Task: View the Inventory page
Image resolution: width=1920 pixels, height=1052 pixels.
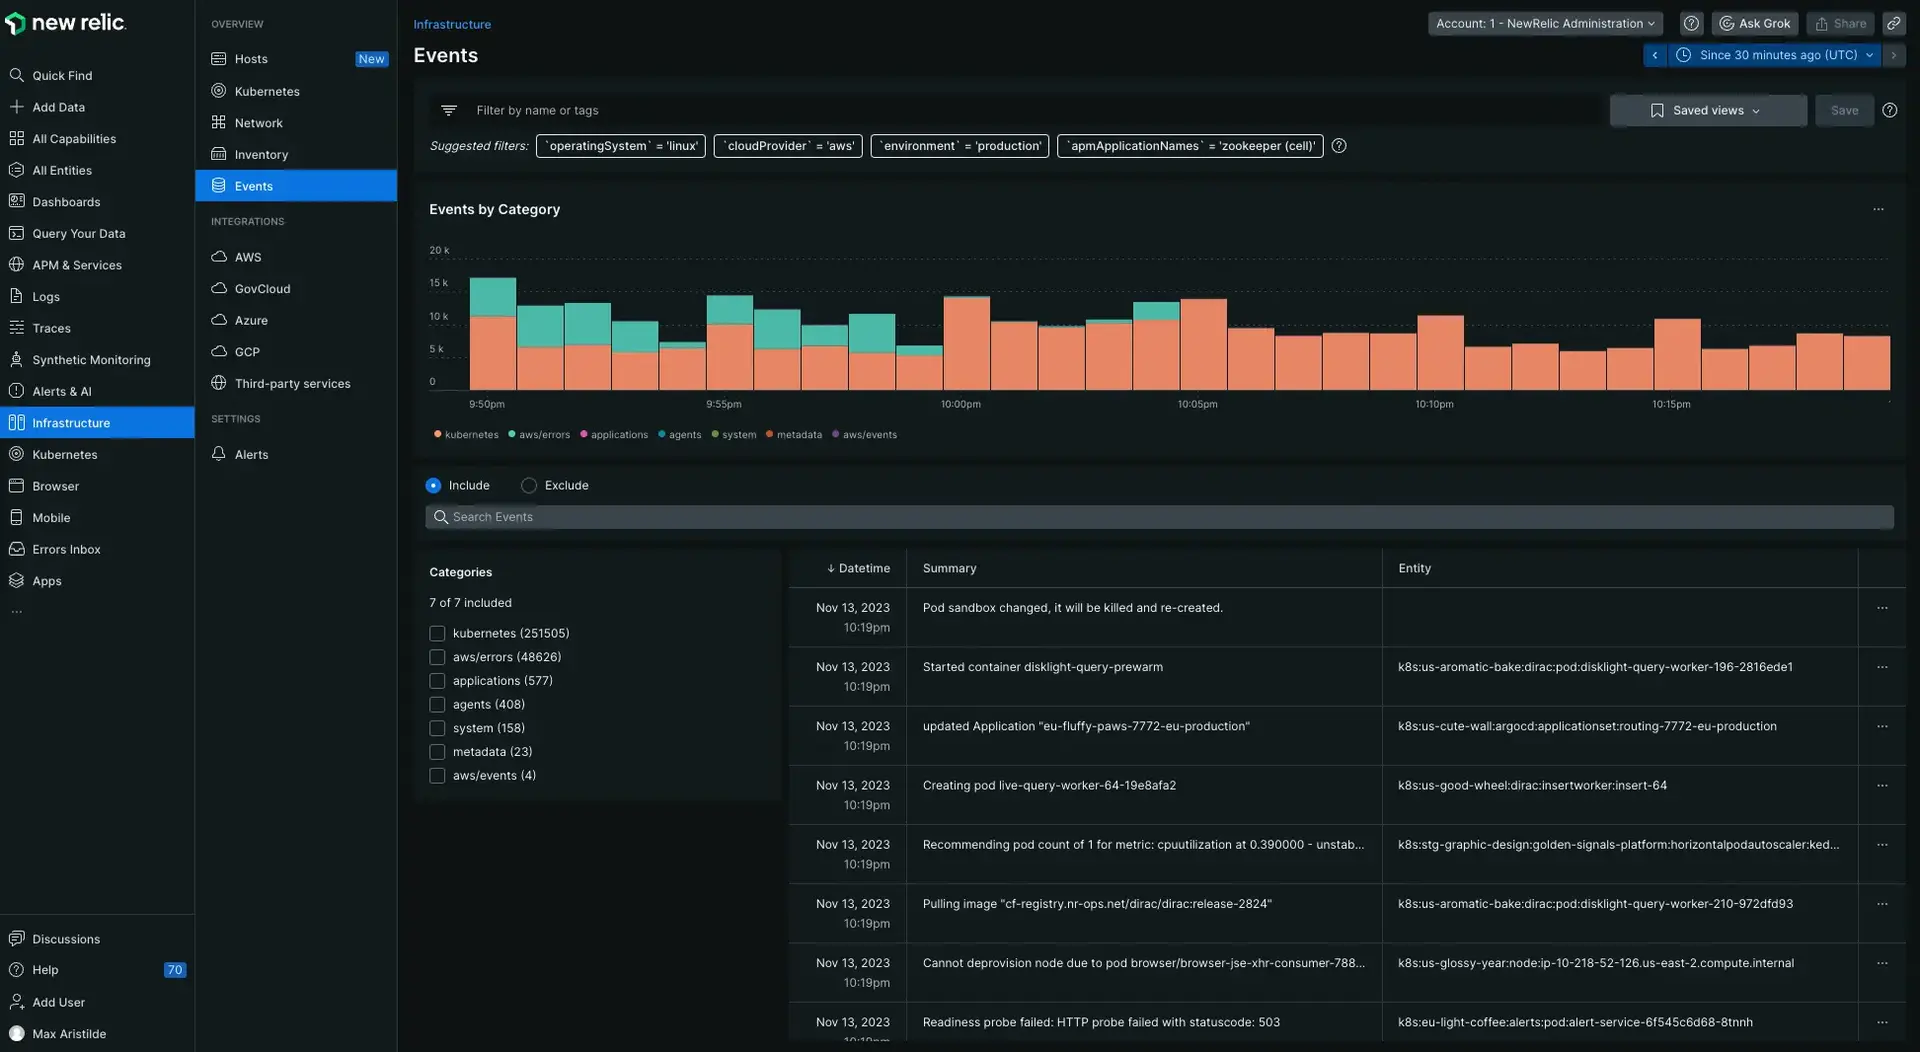Action: tap(261, 154)
